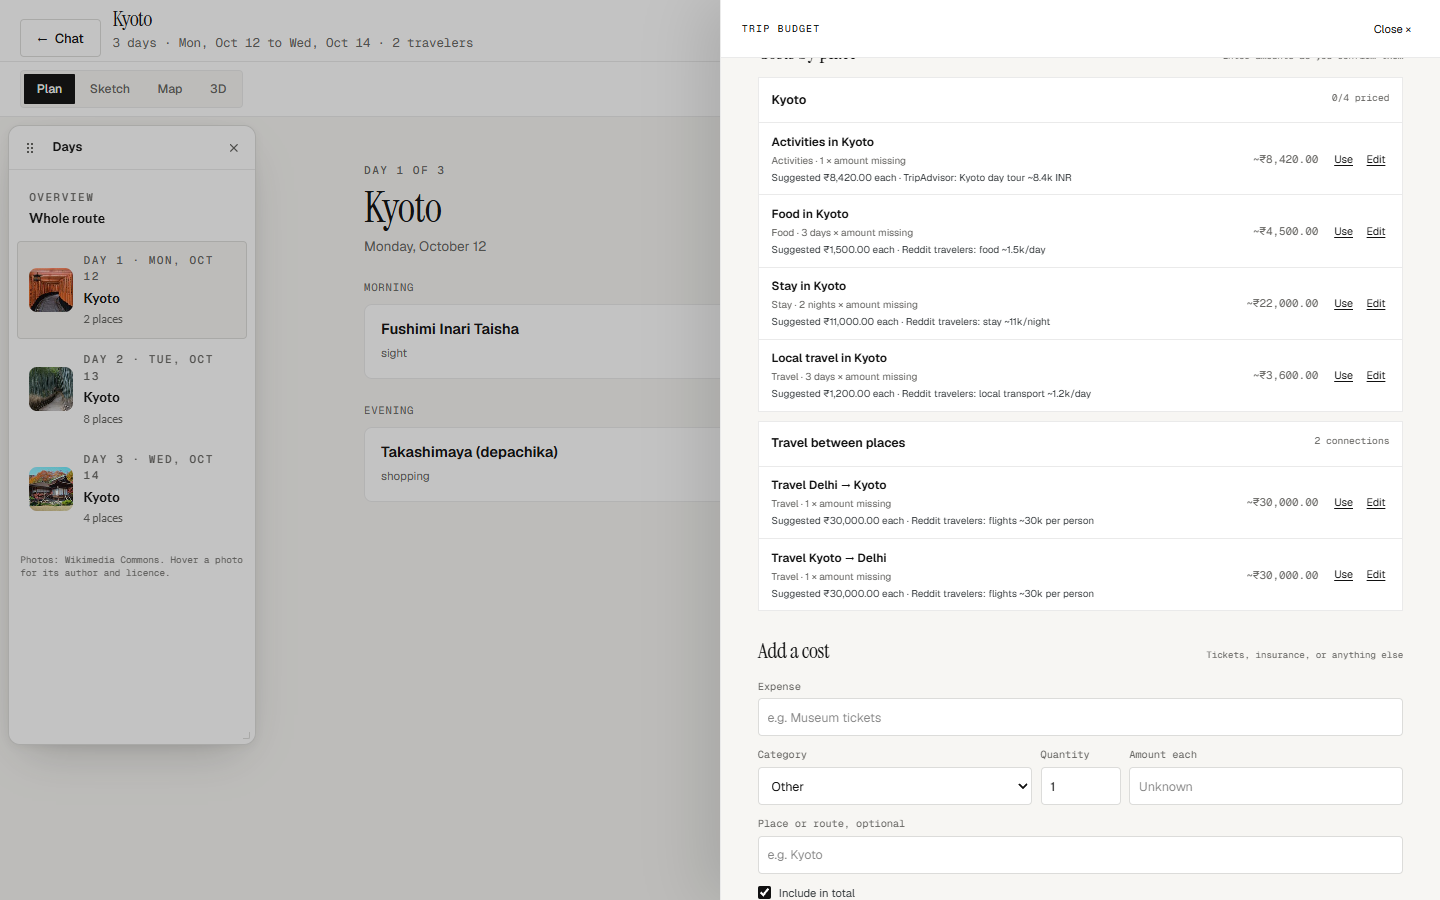Click the '~₹22,000.00' Stay amount

click(1282, 303)
